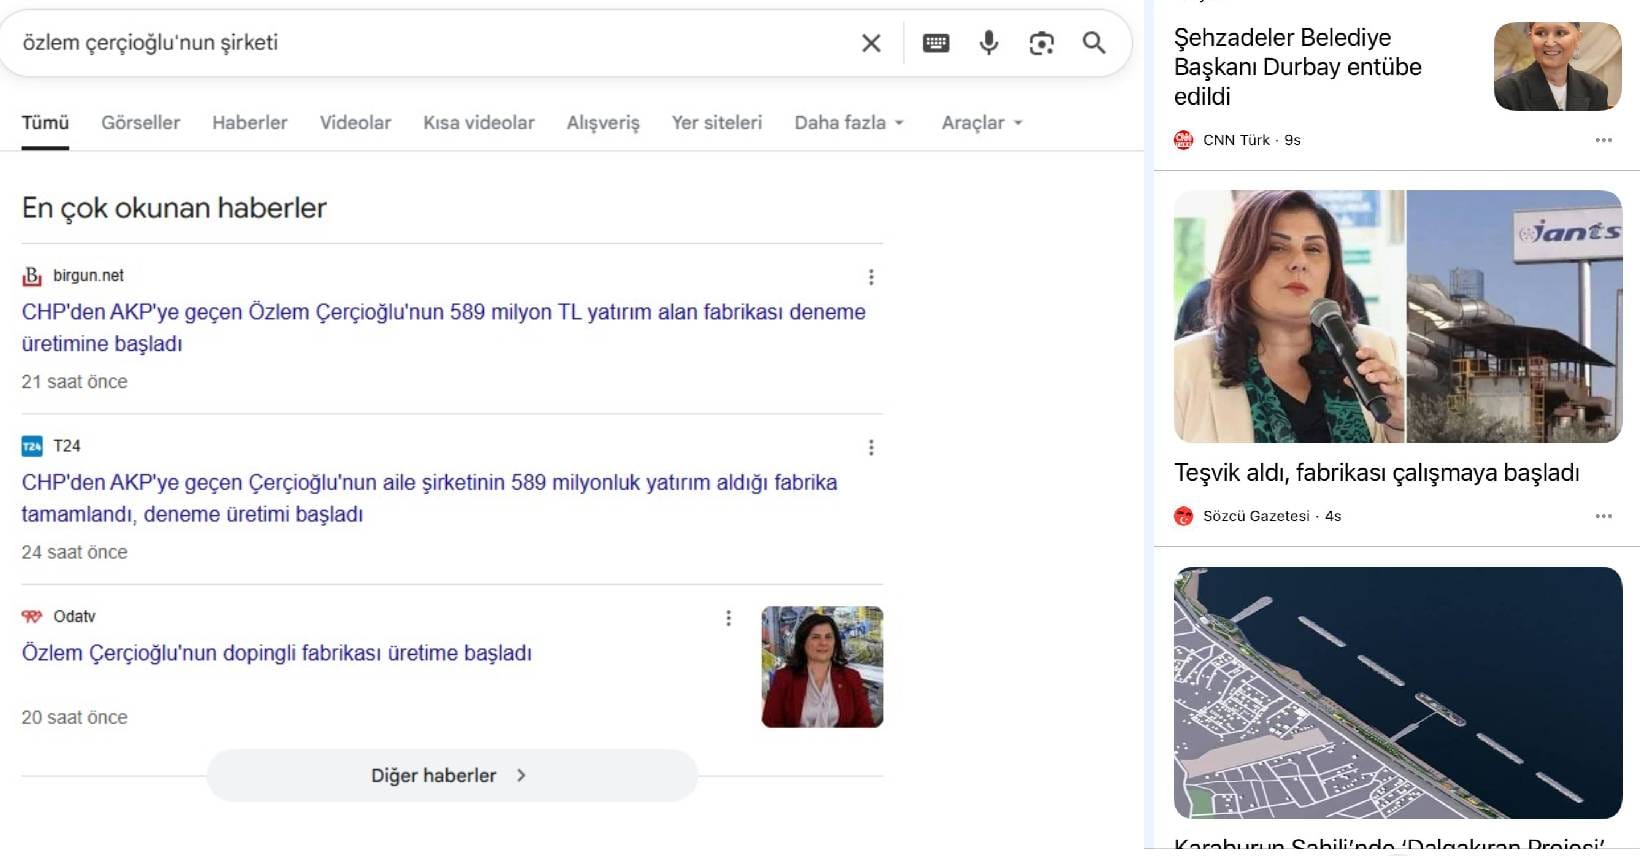Screen dimensions: 1640x856
Task: Open search by image camera icon
Action: point(1041,43)
